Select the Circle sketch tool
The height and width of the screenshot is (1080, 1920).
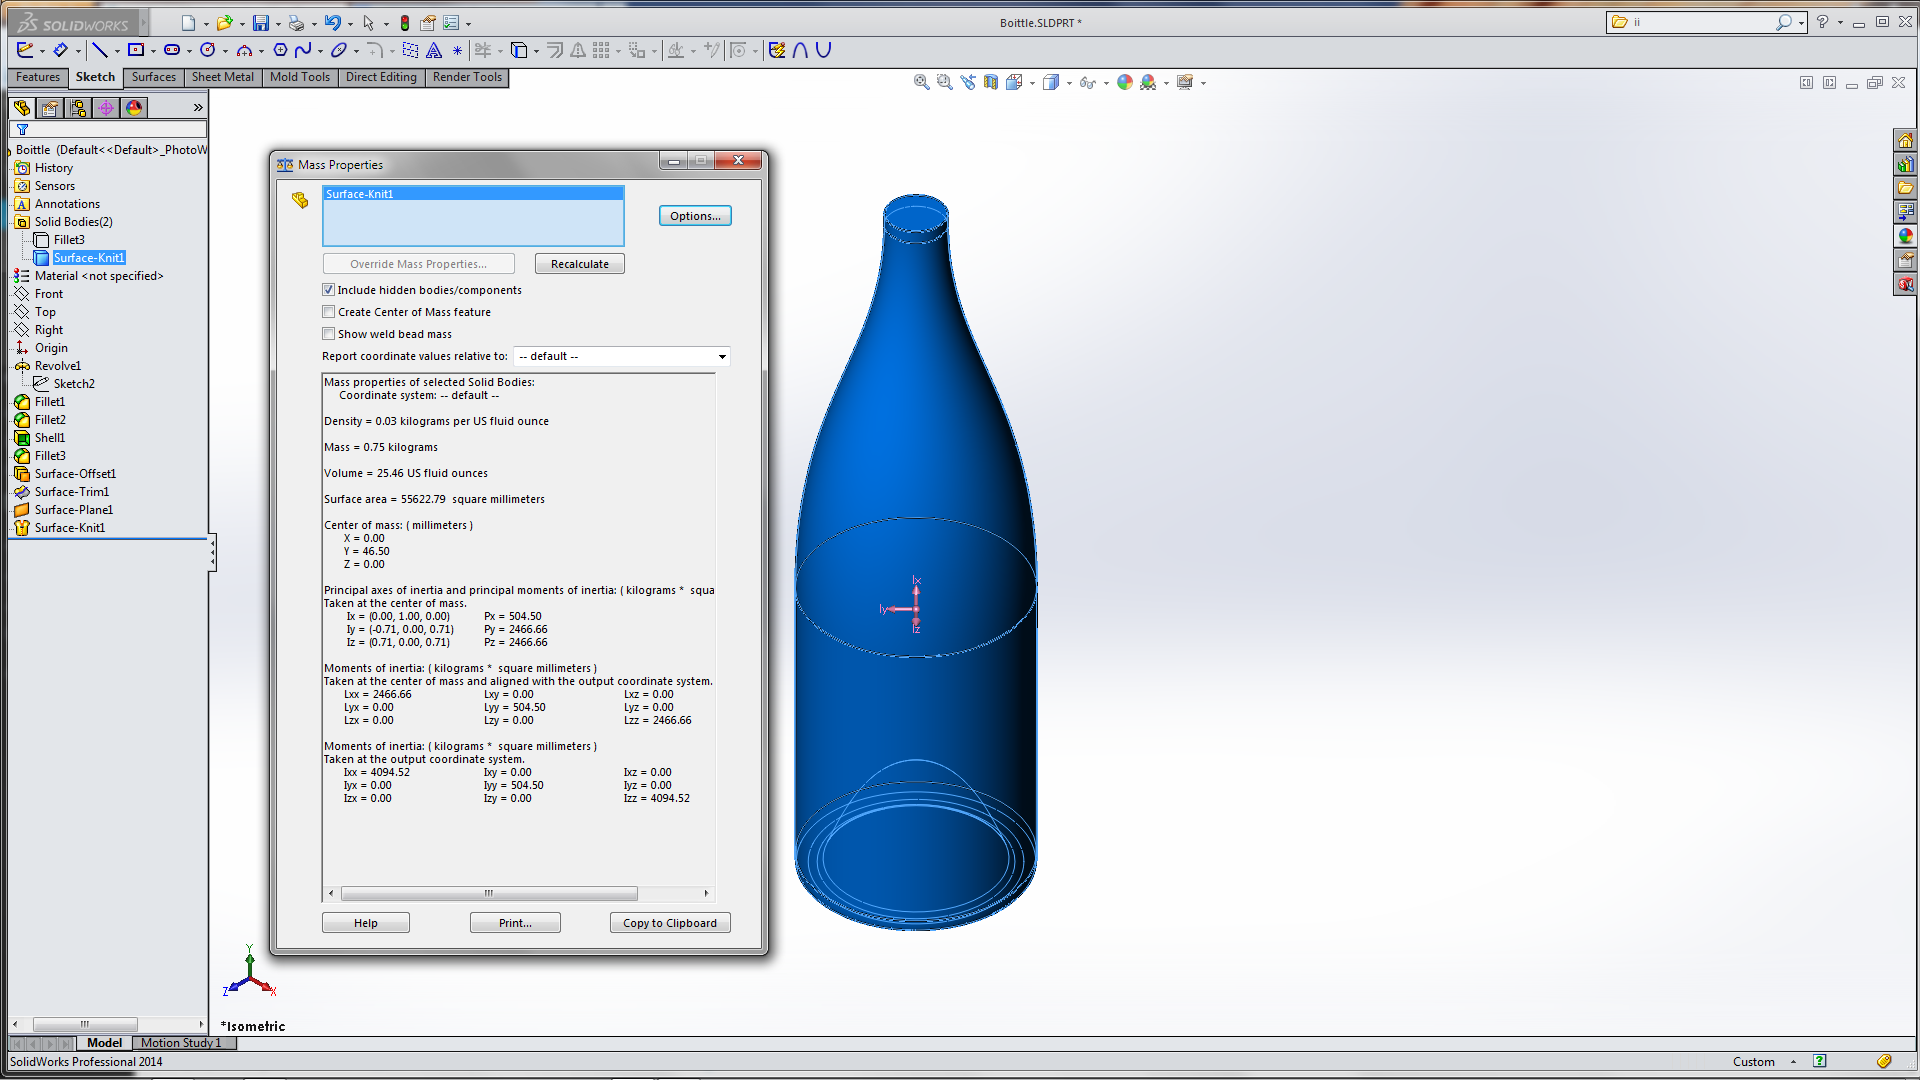click(x=207, y=50)
